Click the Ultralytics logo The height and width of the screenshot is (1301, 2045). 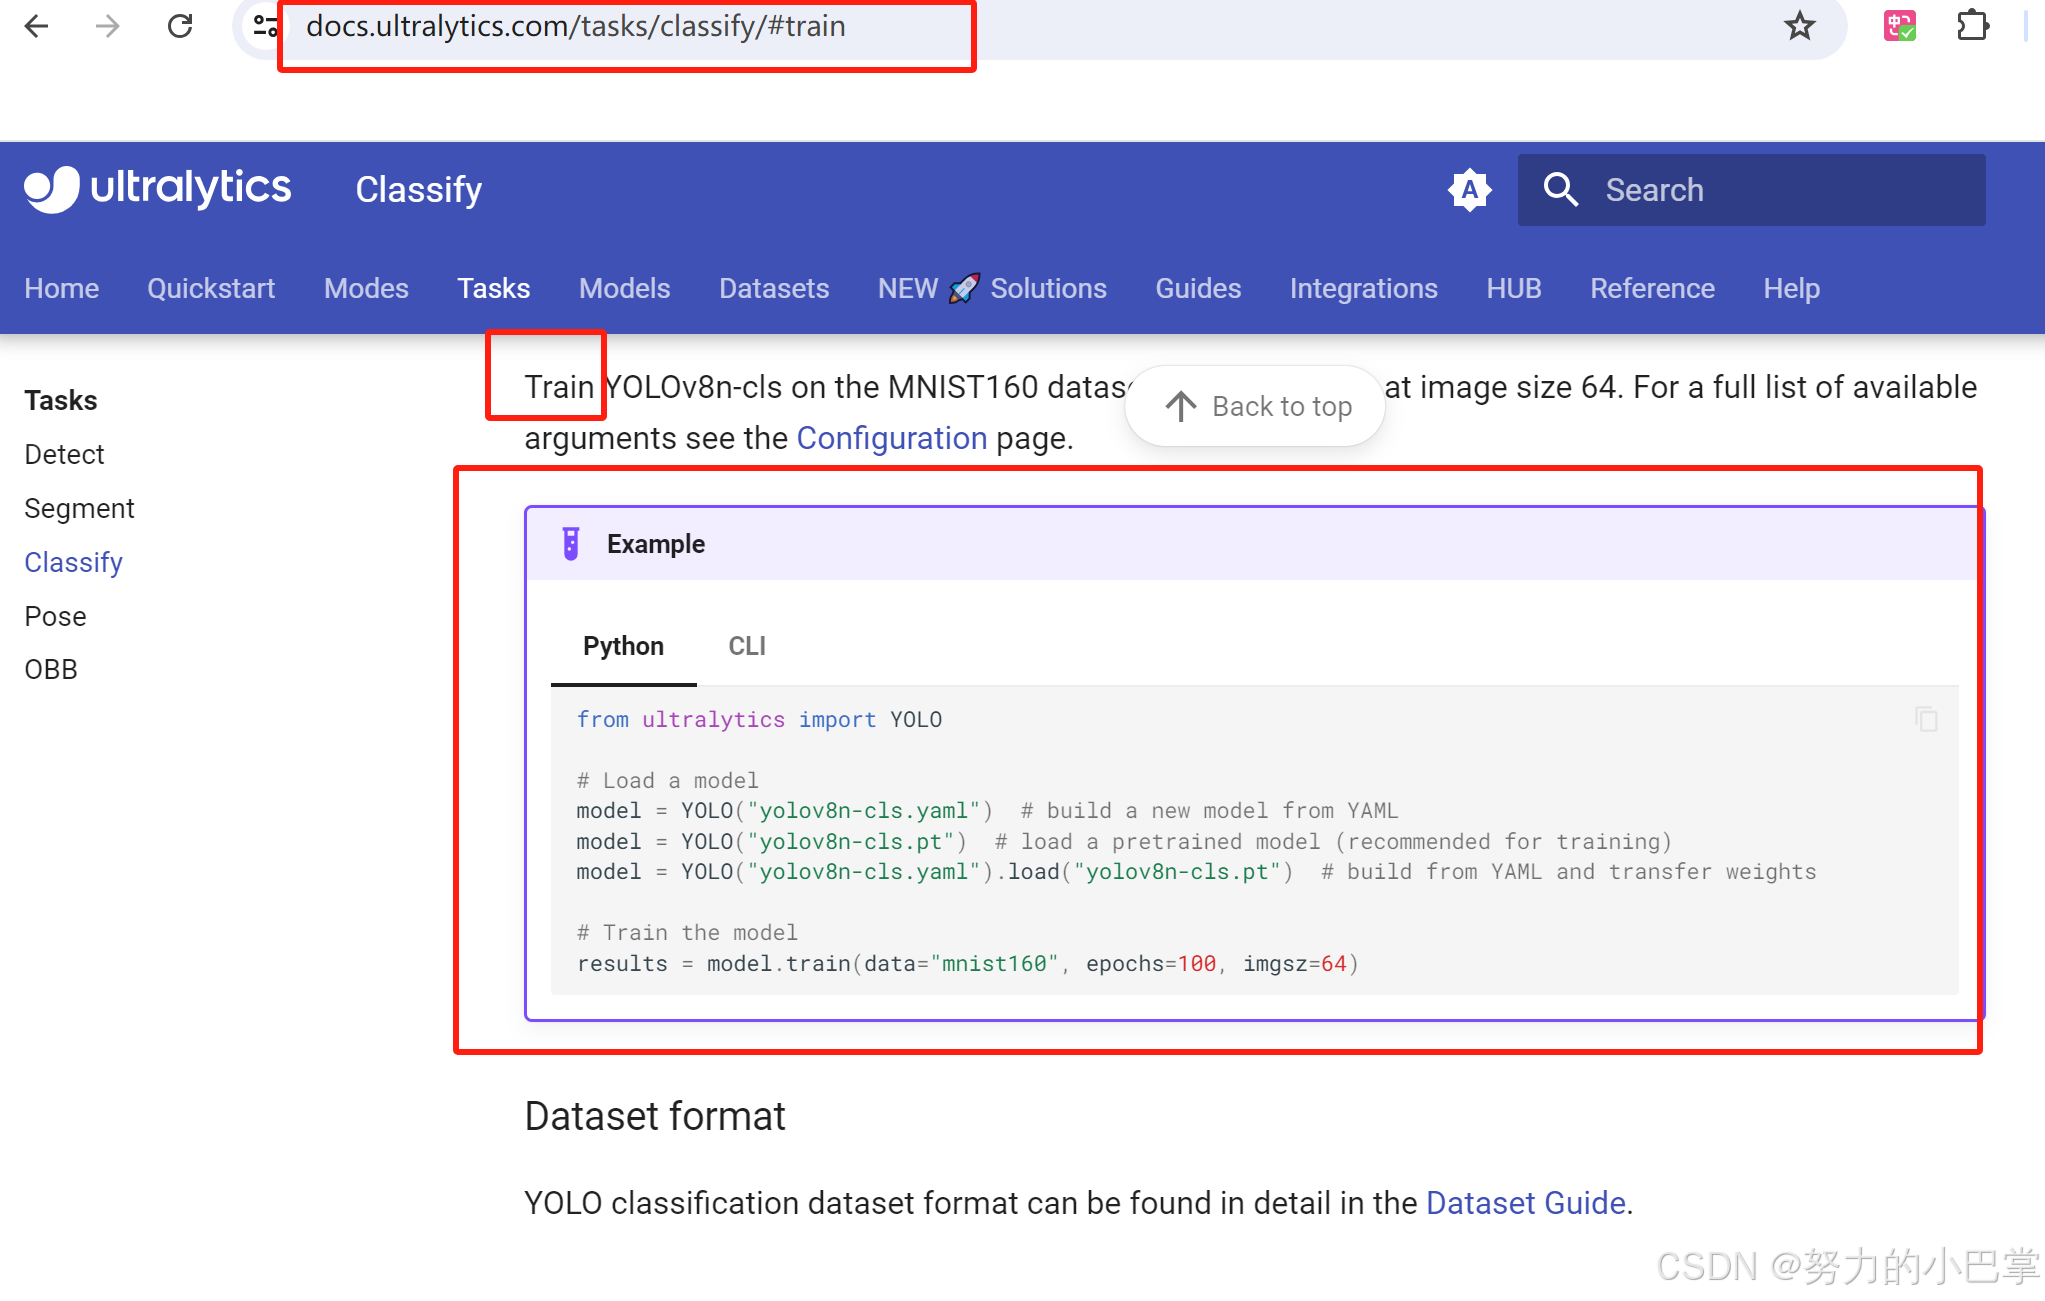[x=158, y=189]
